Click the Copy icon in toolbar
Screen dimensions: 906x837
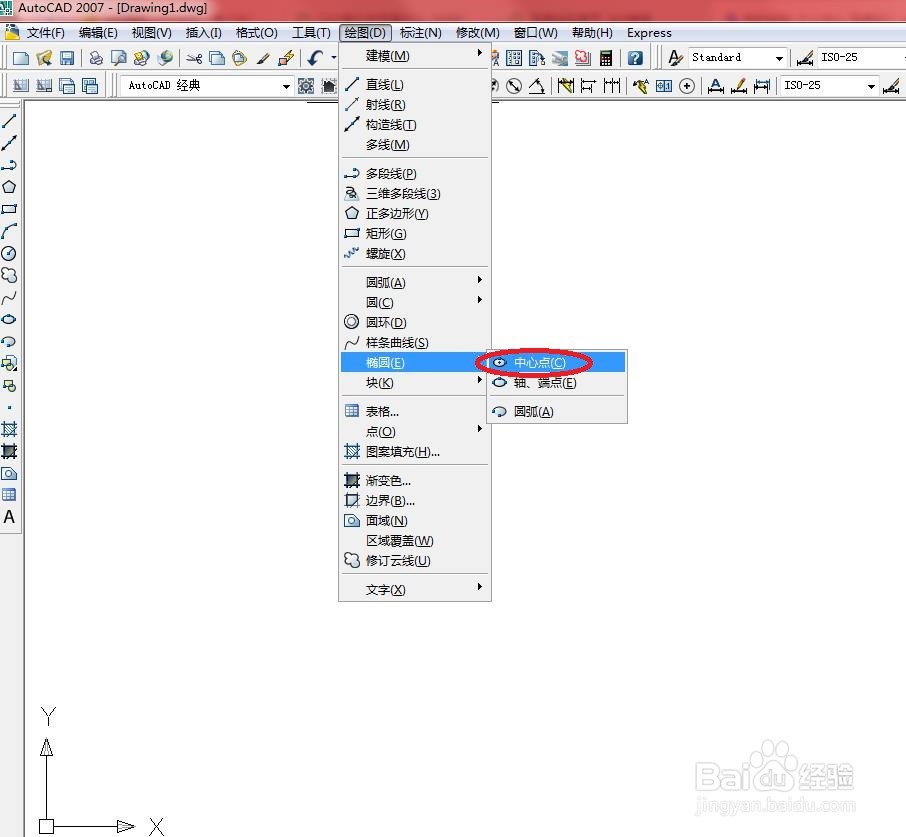click(x=217, y=58)
